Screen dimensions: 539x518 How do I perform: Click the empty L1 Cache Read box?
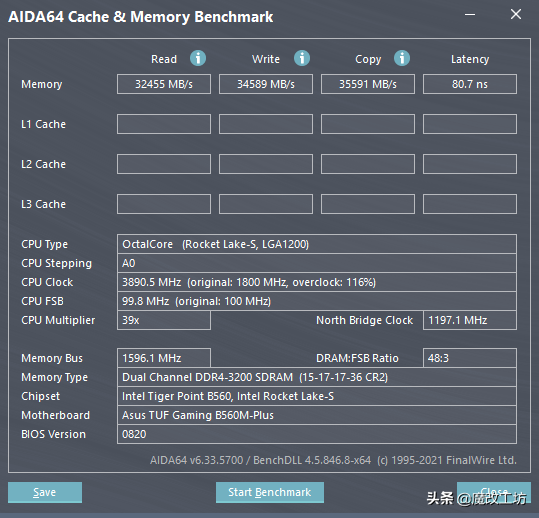(164, 124)
